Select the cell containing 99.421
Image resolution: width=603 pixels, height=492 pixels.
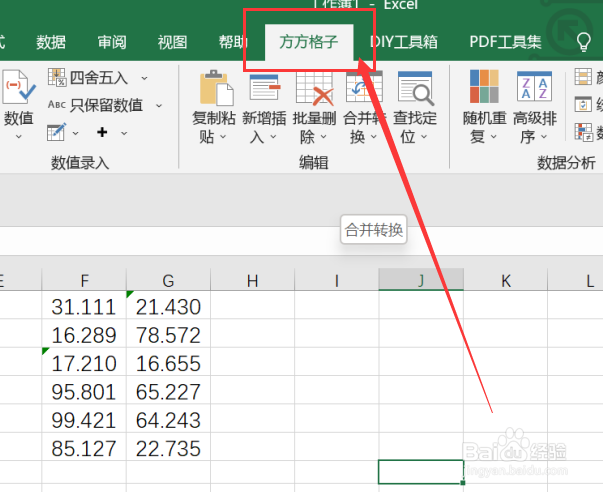click(x=84, y=419)
